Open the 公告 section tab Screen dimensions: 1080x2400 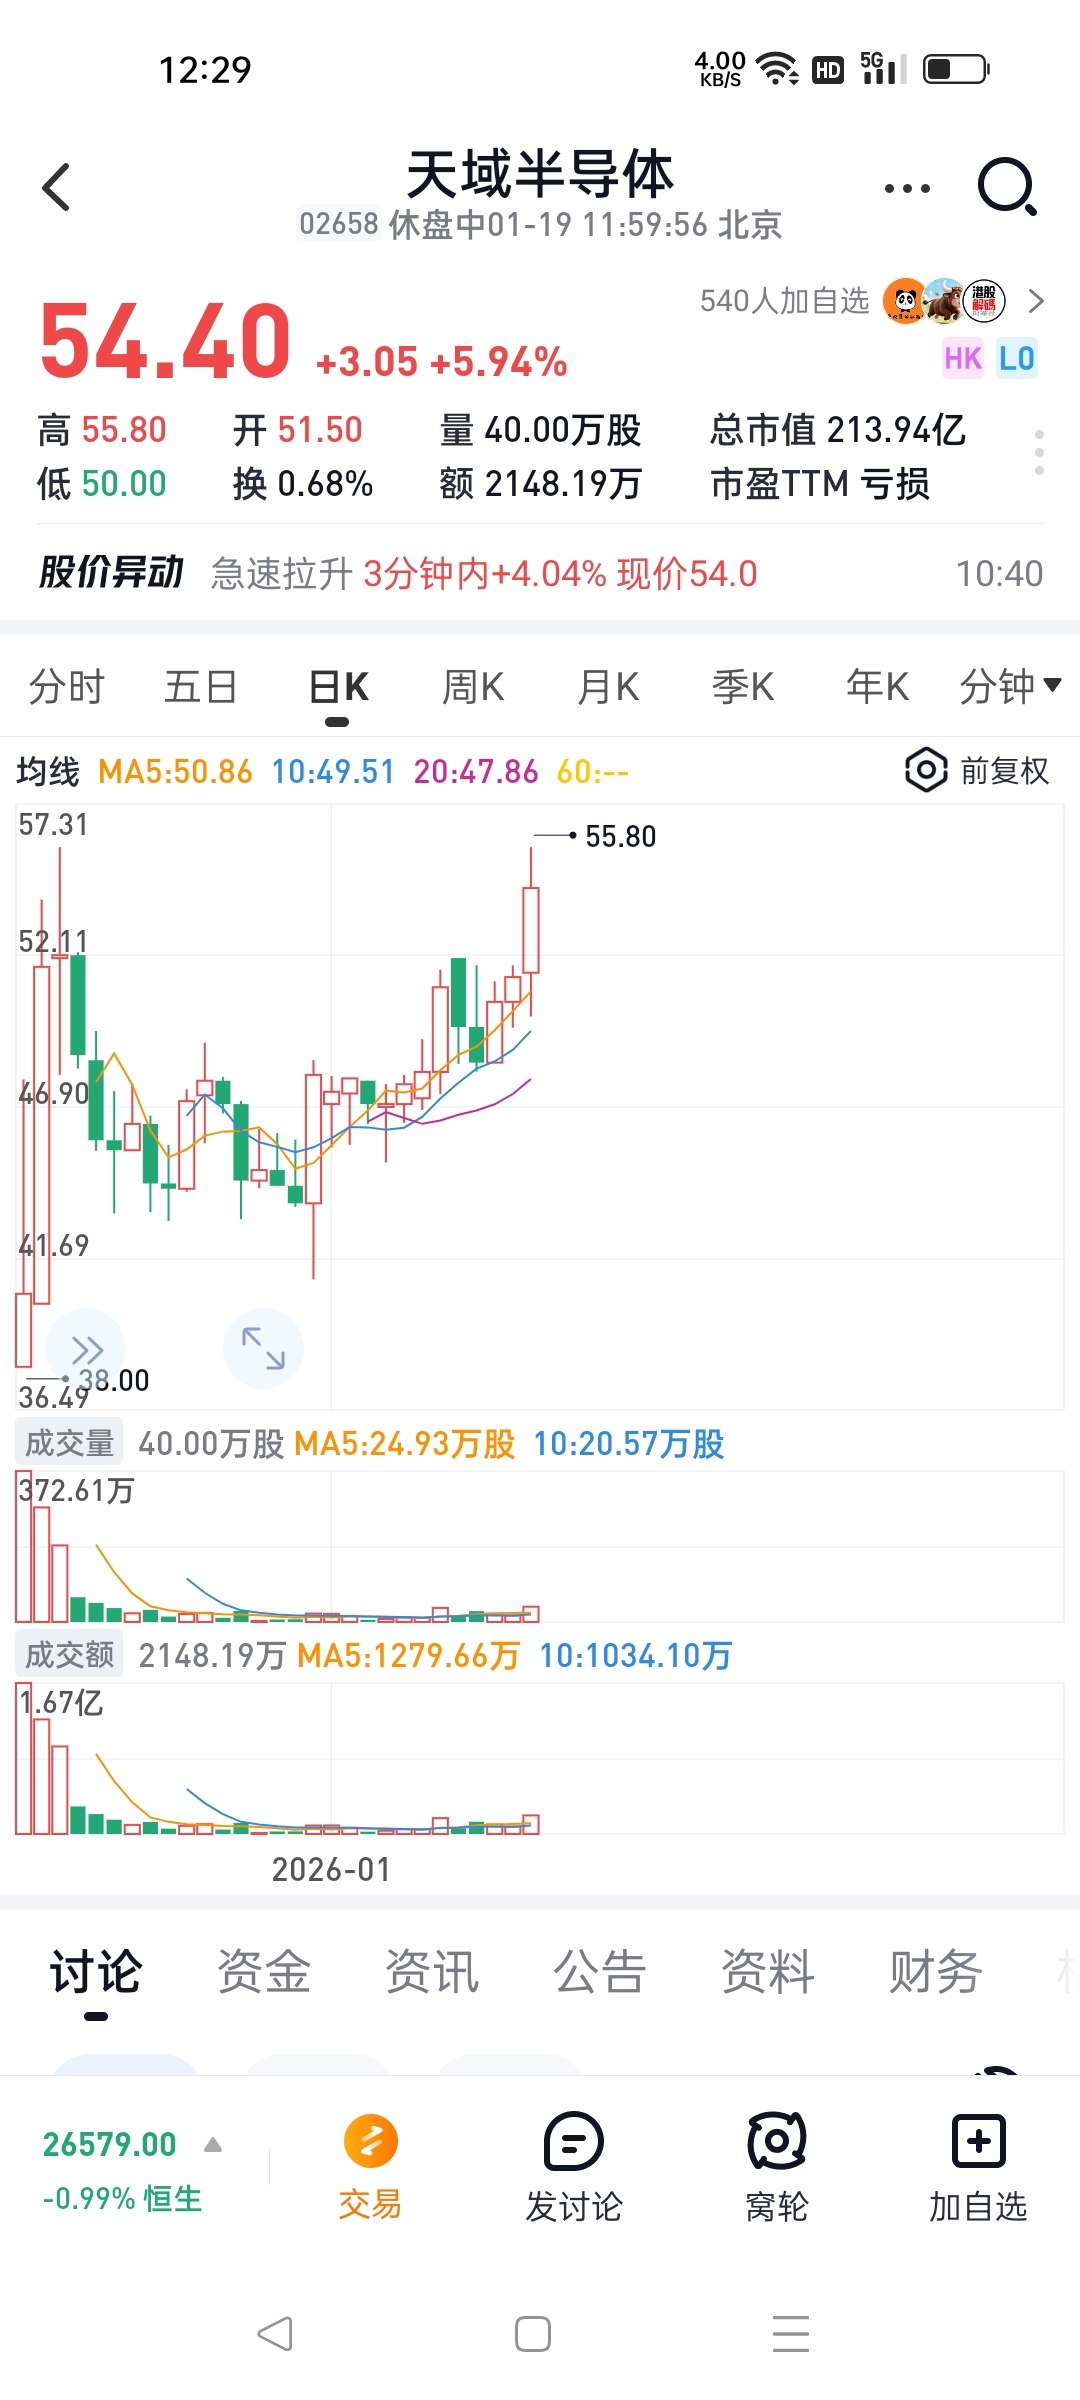[x=600, y=1972]
